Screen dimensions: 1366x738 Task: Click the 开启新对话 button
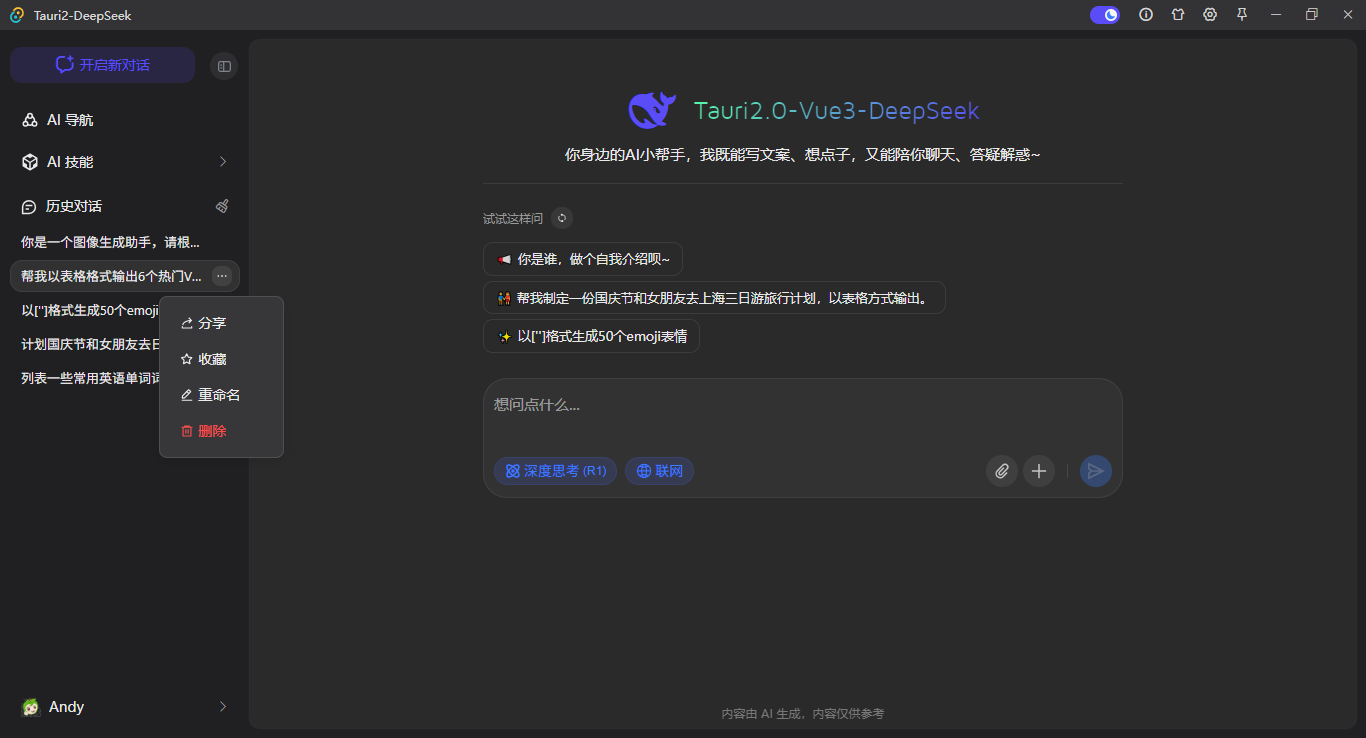point(102,65)
